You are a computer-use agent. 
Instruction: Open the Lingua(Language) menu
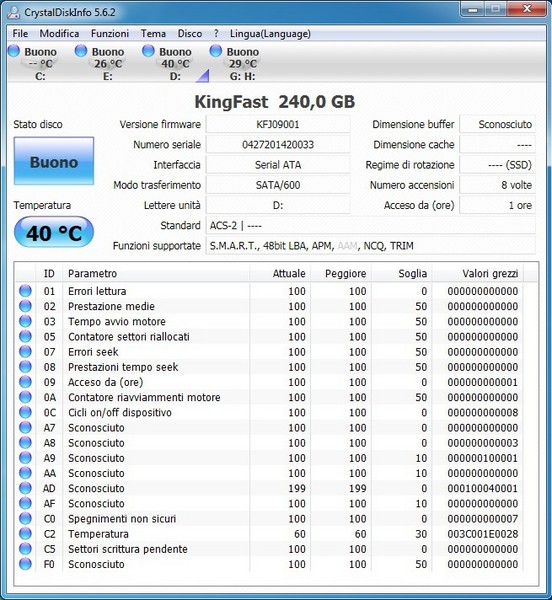pyautogui.click(x=270, y=34)
